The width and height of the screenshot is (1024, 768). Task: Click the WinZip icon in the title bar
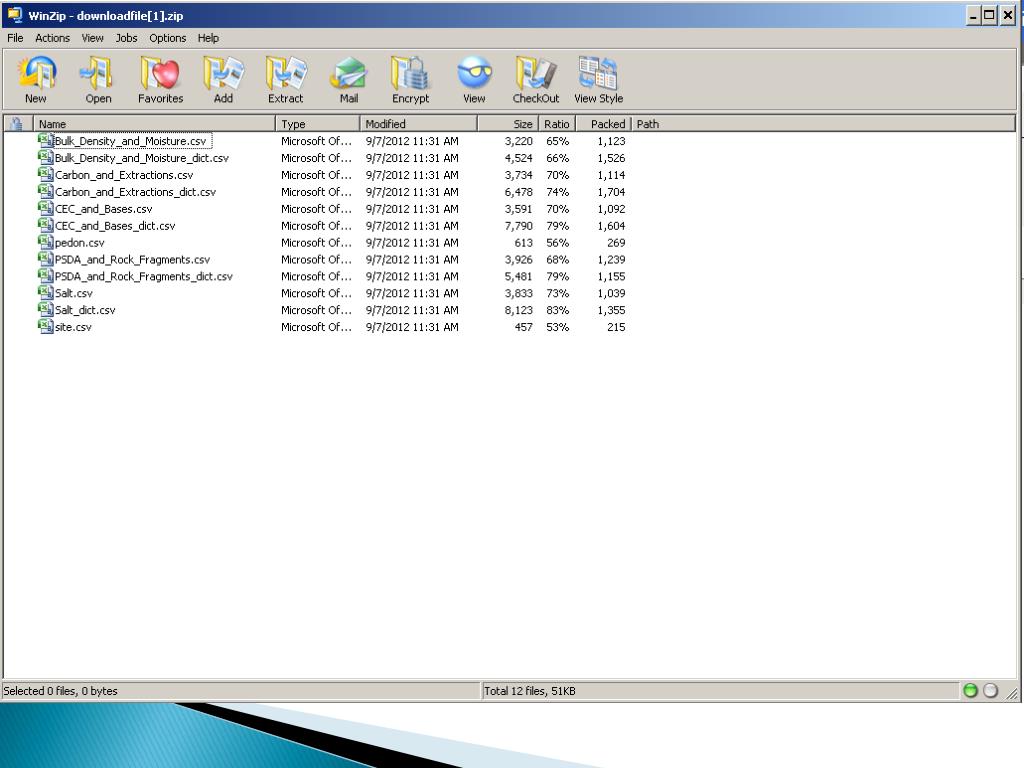coord(14,14)
